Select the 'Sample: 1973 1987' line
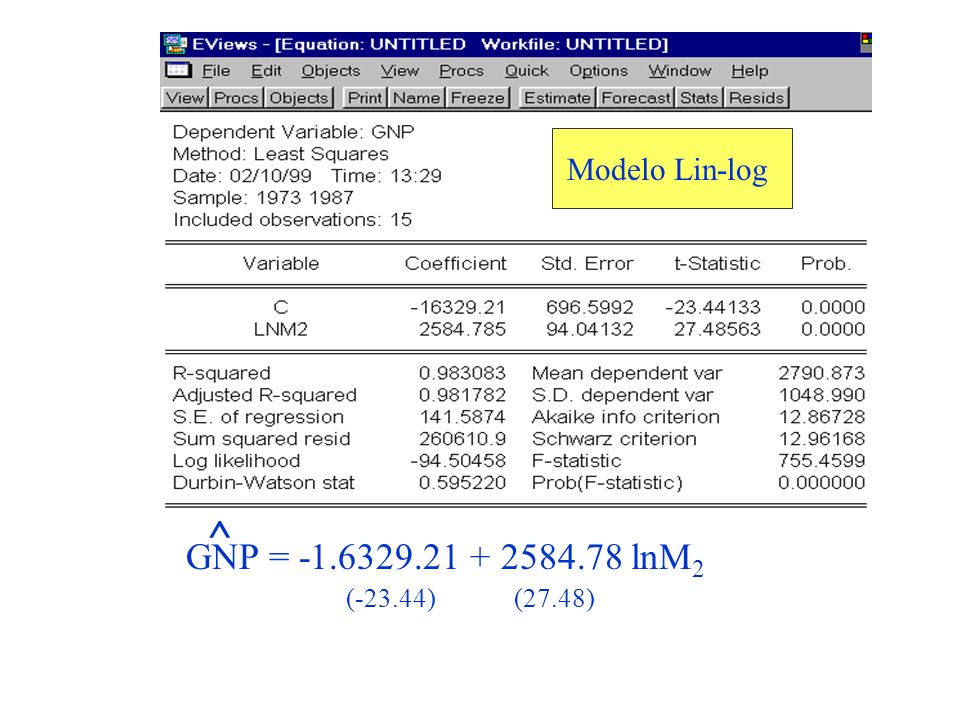This screenshot has height=720, width=960. click(264, 198)
